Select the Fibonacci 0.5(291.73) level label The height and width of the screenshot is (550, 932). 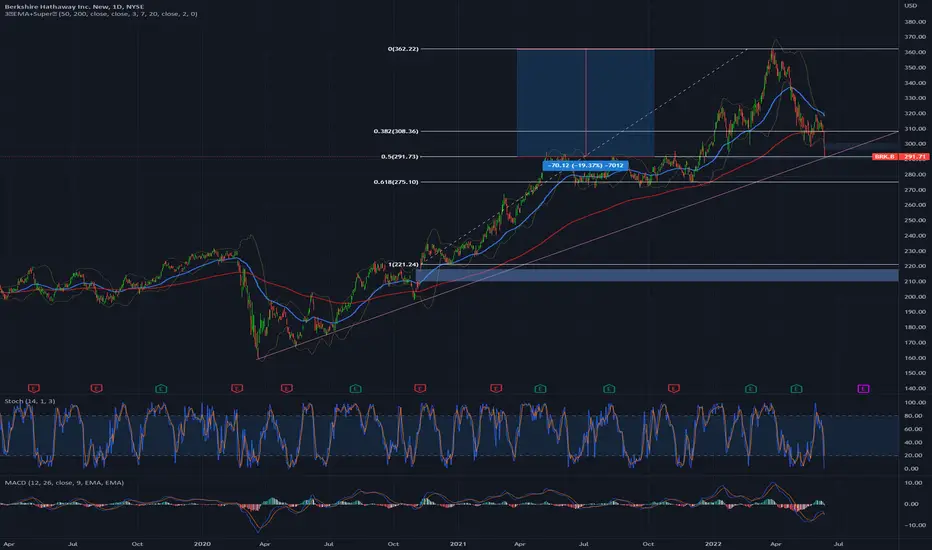(x=399, y=156)
